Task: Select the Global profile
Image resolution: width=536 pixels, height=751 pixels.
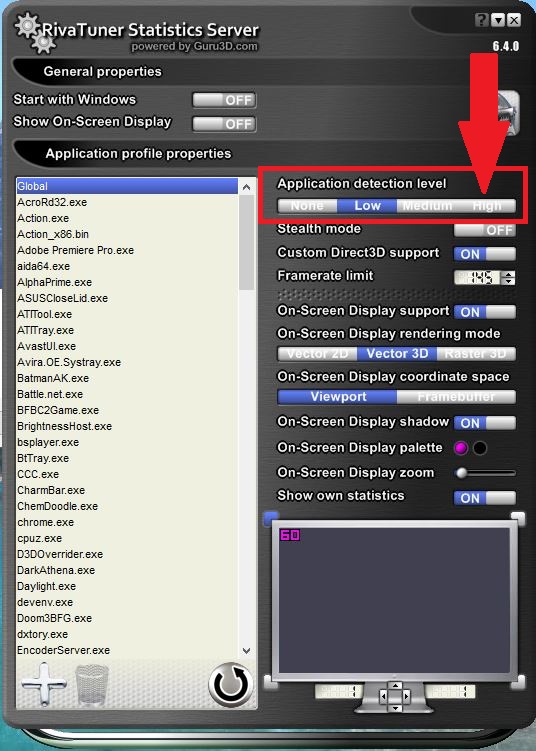Action: (127, 186)
